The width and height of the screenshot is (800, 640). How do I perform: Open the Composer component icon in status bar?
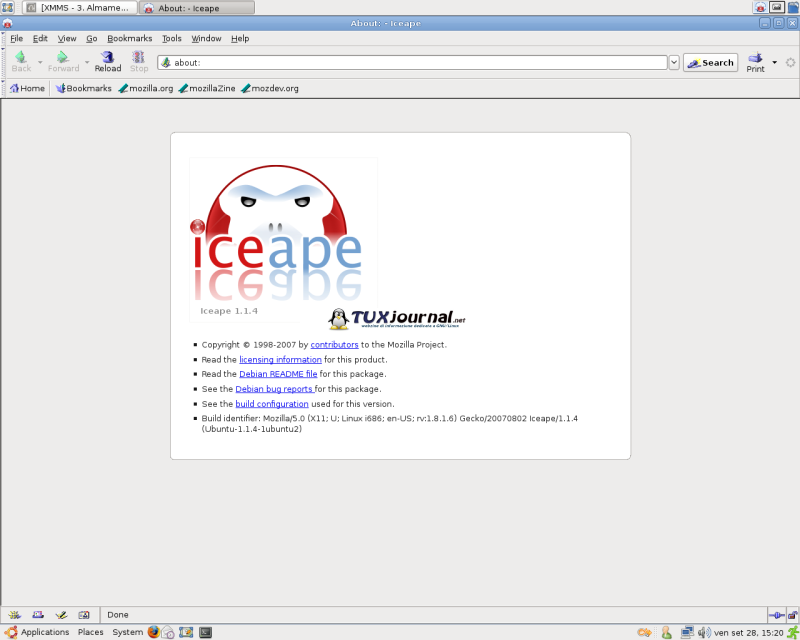61,614
